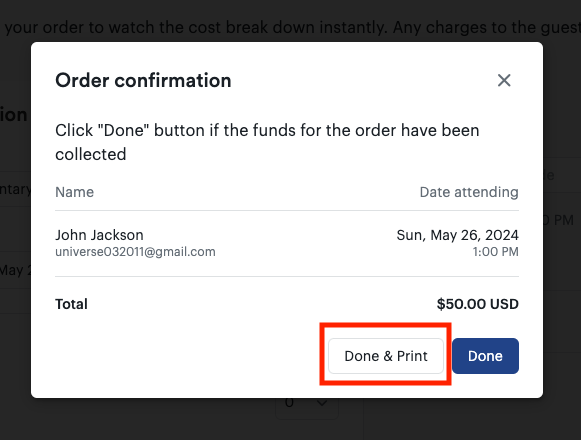Click the Name column header

pyautogui.click(x=74, y=192)
